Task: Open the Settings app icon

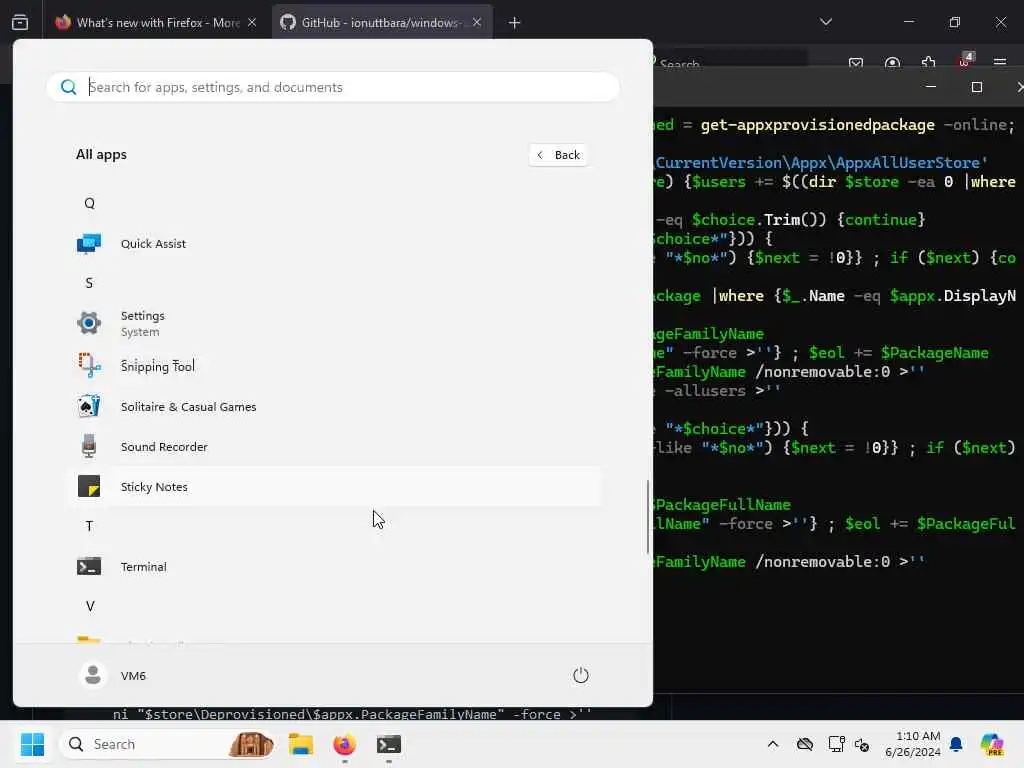Action: tap(89, 323)
